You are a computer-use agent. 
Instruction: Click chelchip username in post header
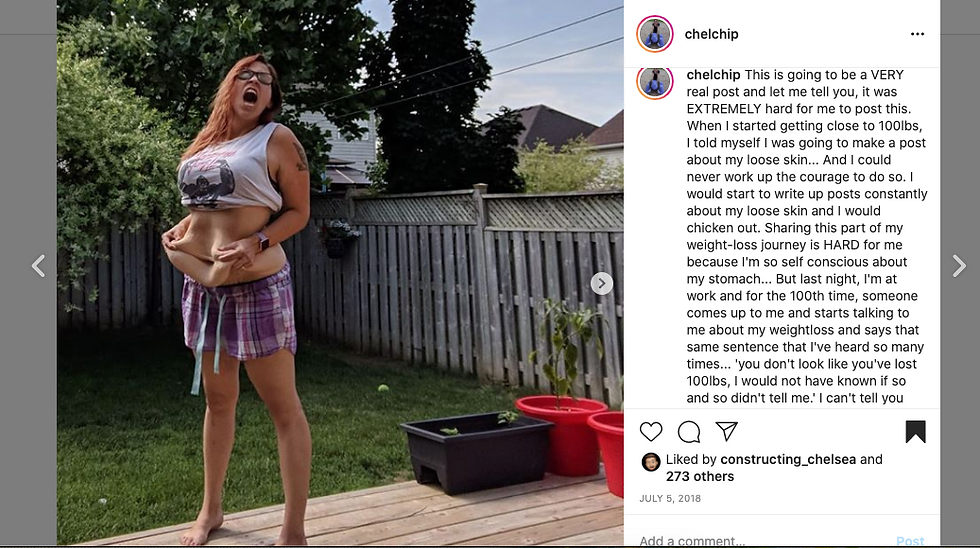(711, 34)
